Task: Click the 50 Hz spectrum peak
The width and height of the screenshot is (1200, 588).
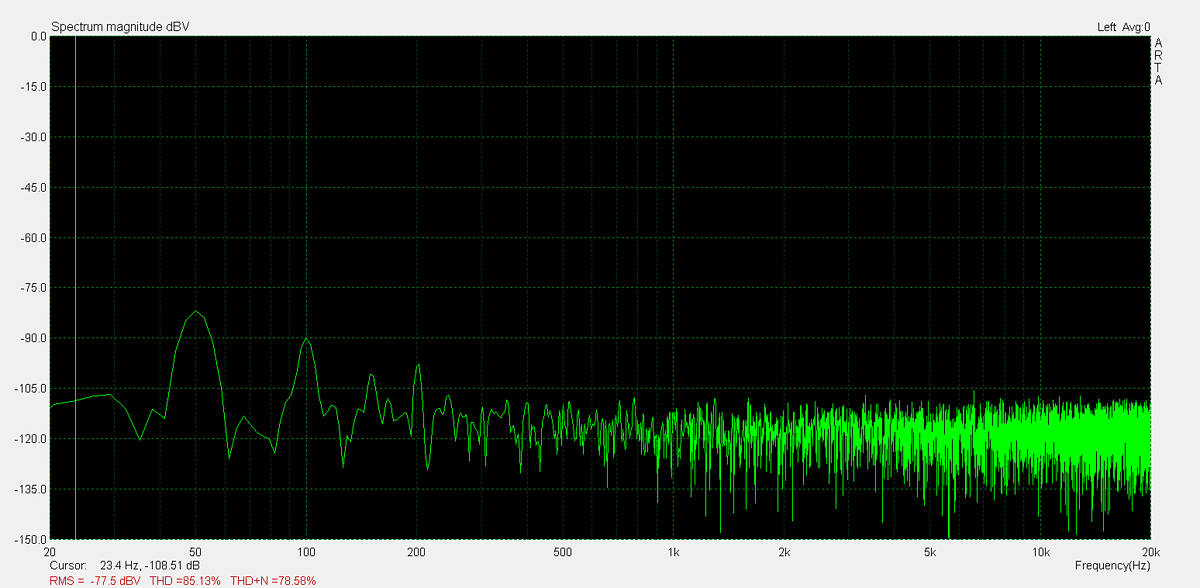Action: (196, 313)
